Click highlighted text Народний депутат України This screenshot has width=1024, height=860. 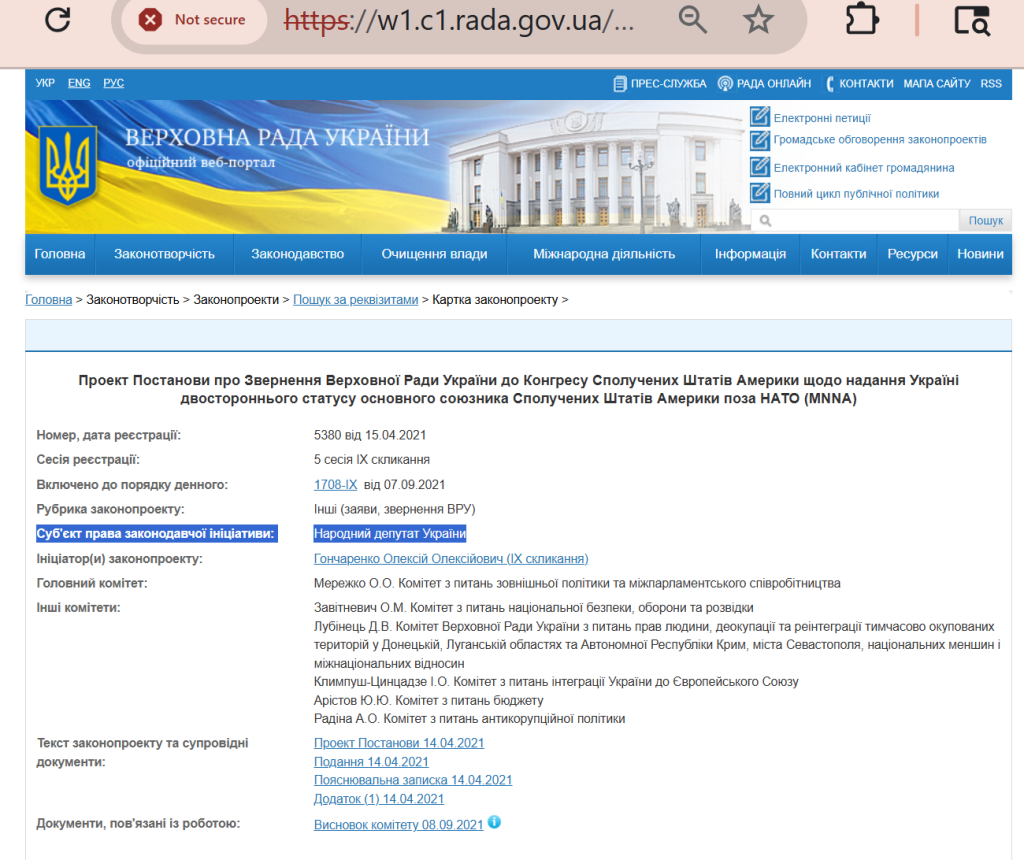pos(390,534)
